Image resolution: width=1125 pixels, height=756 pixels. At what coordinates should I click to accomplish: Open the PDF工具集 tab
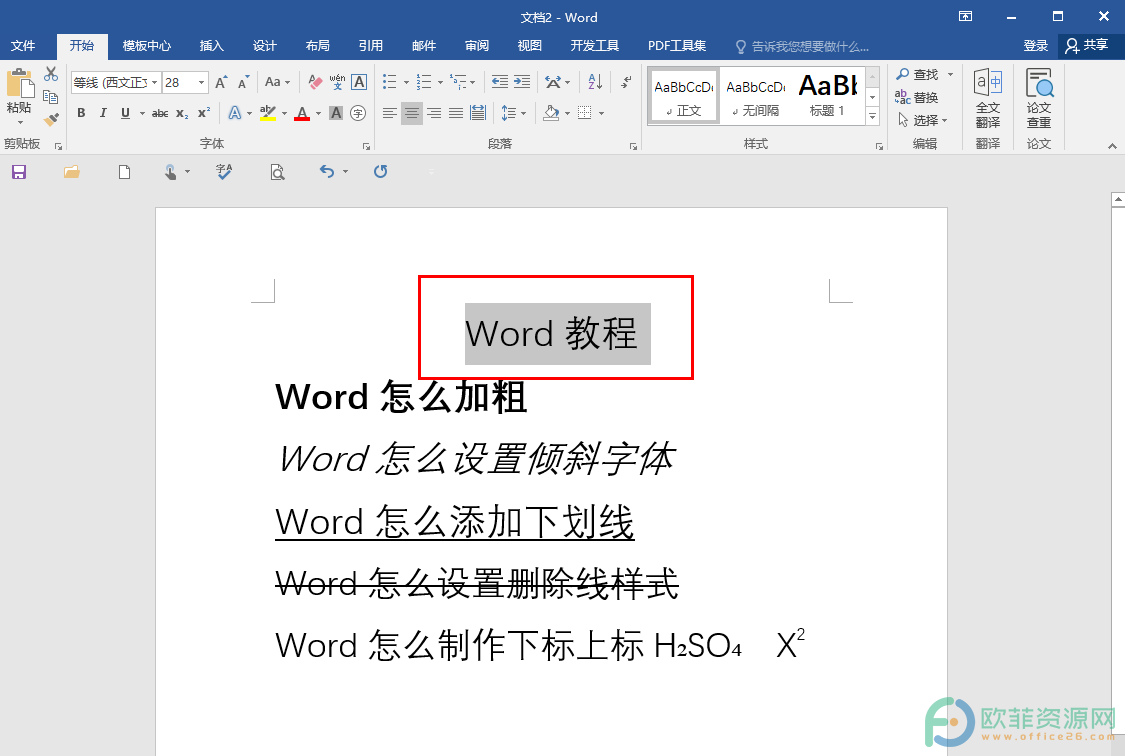(x=677, y=46)
